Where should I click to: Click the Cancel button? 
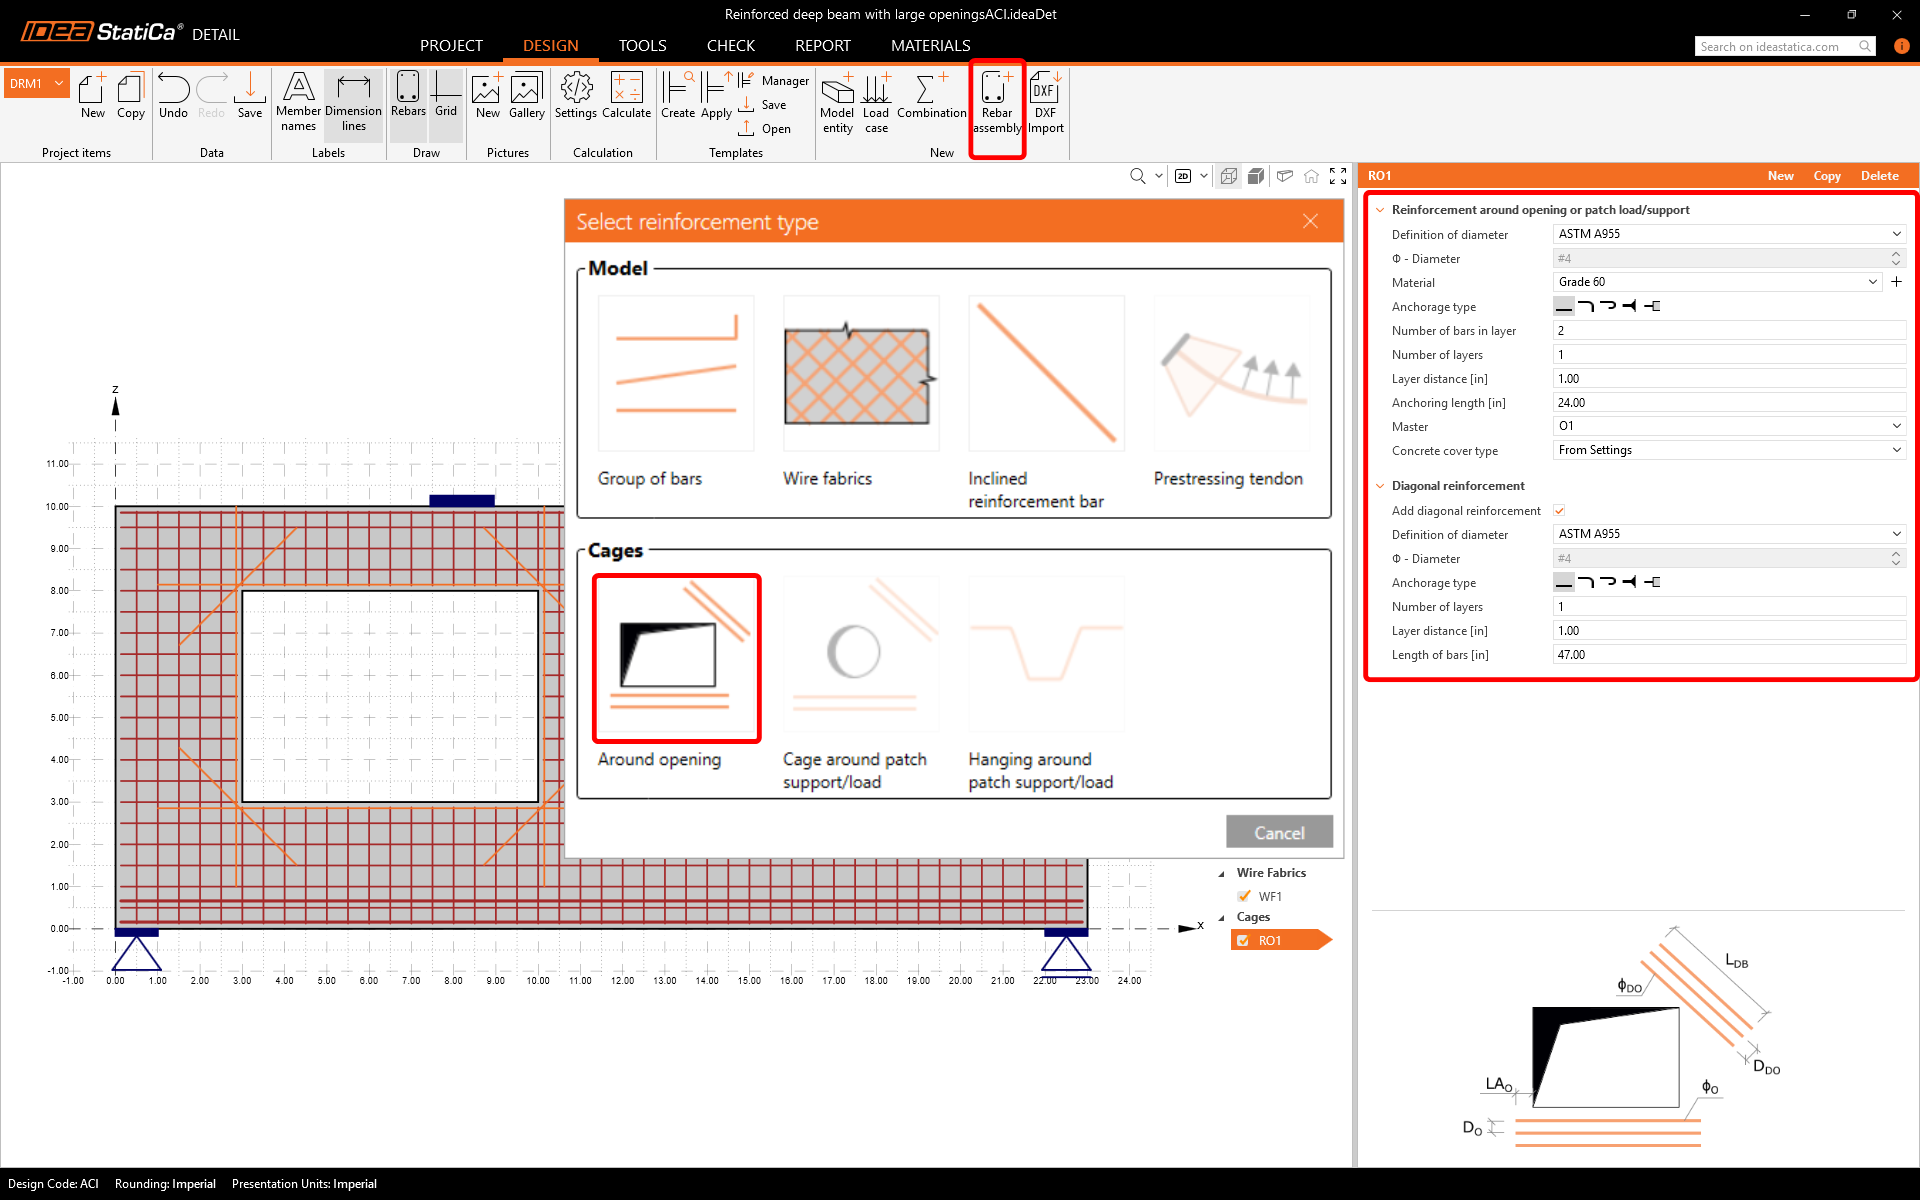coord(1279,832)
